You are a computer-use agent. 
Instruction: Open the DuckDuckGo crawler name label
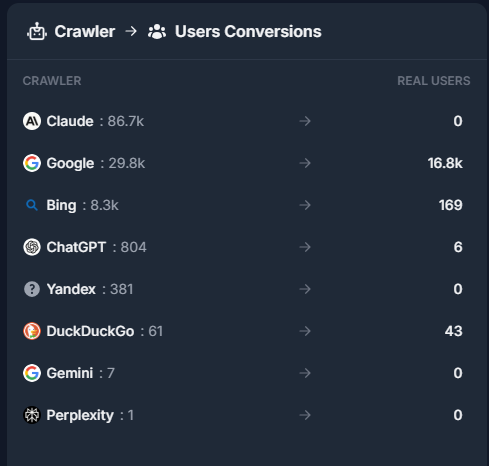coord(90,331)
